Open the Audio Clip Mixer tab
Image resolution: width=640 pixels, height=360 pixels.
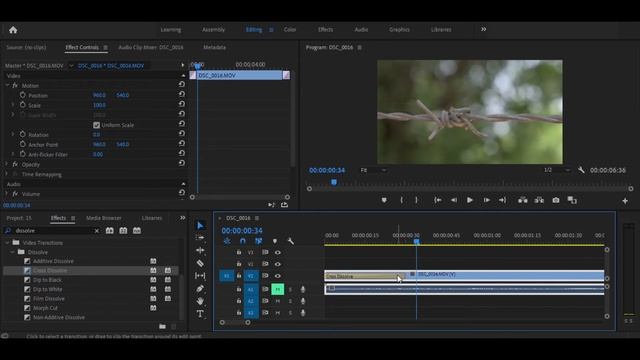point(151,47)
